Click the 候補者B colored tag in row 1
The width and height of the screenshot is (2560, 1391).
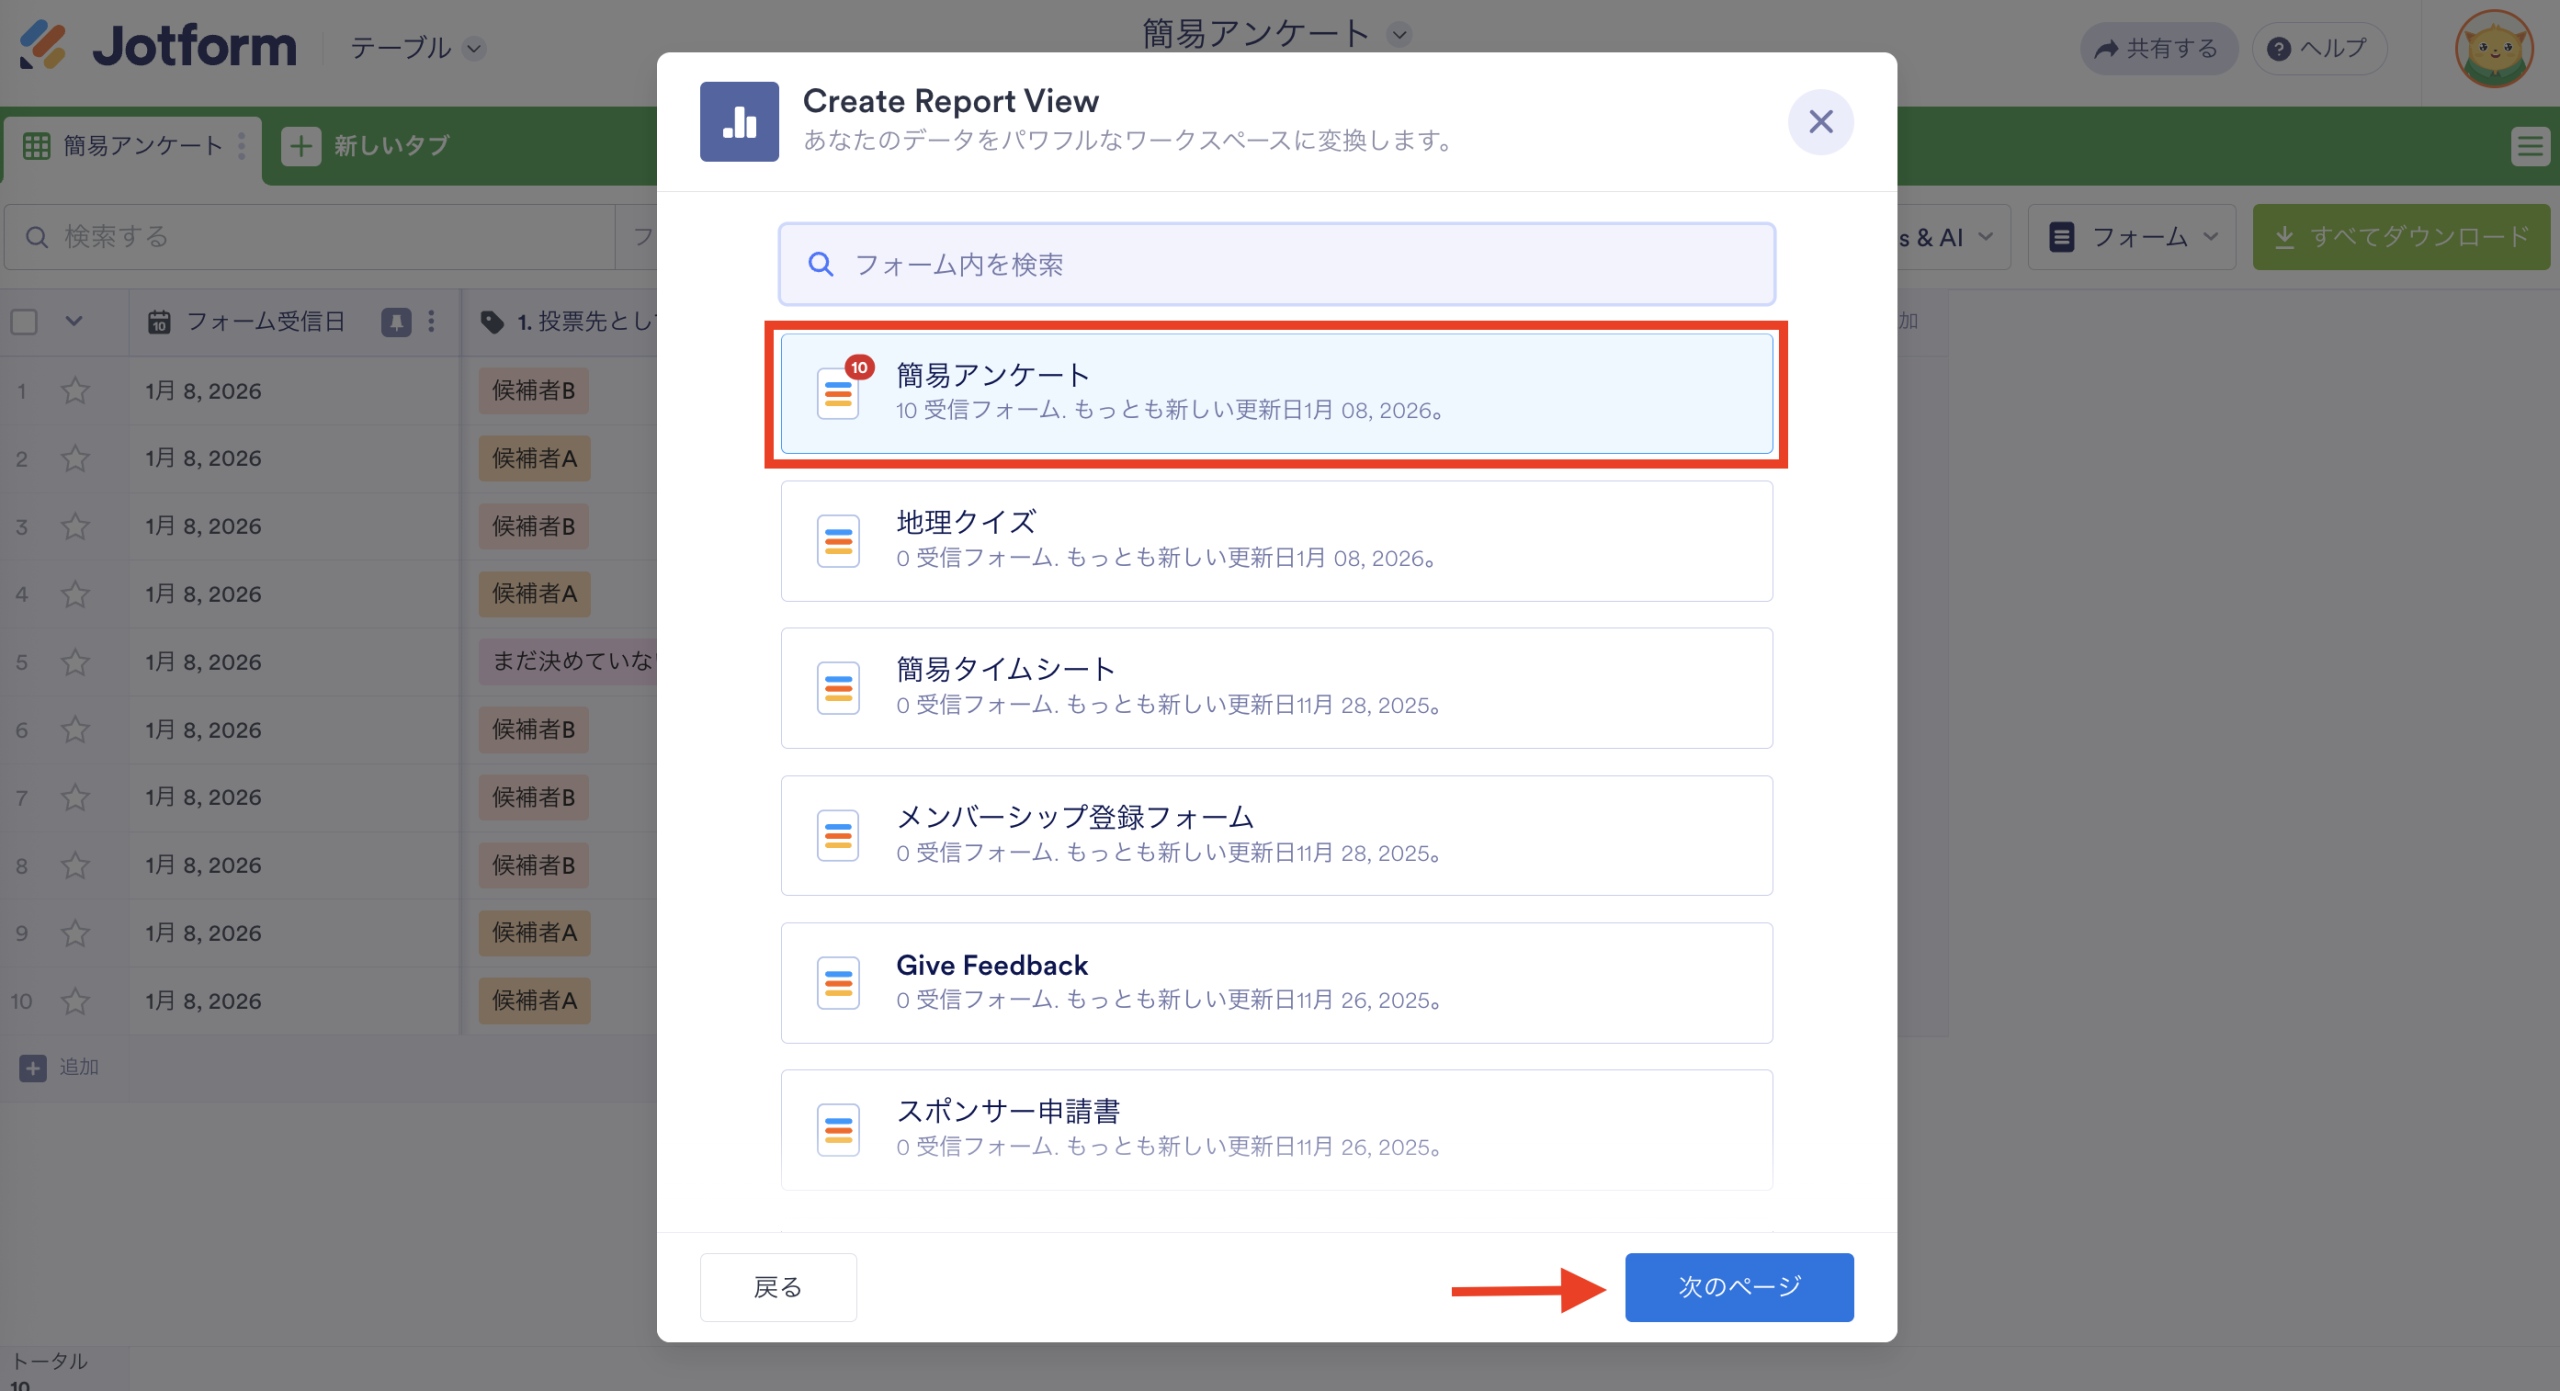[534, 391]
